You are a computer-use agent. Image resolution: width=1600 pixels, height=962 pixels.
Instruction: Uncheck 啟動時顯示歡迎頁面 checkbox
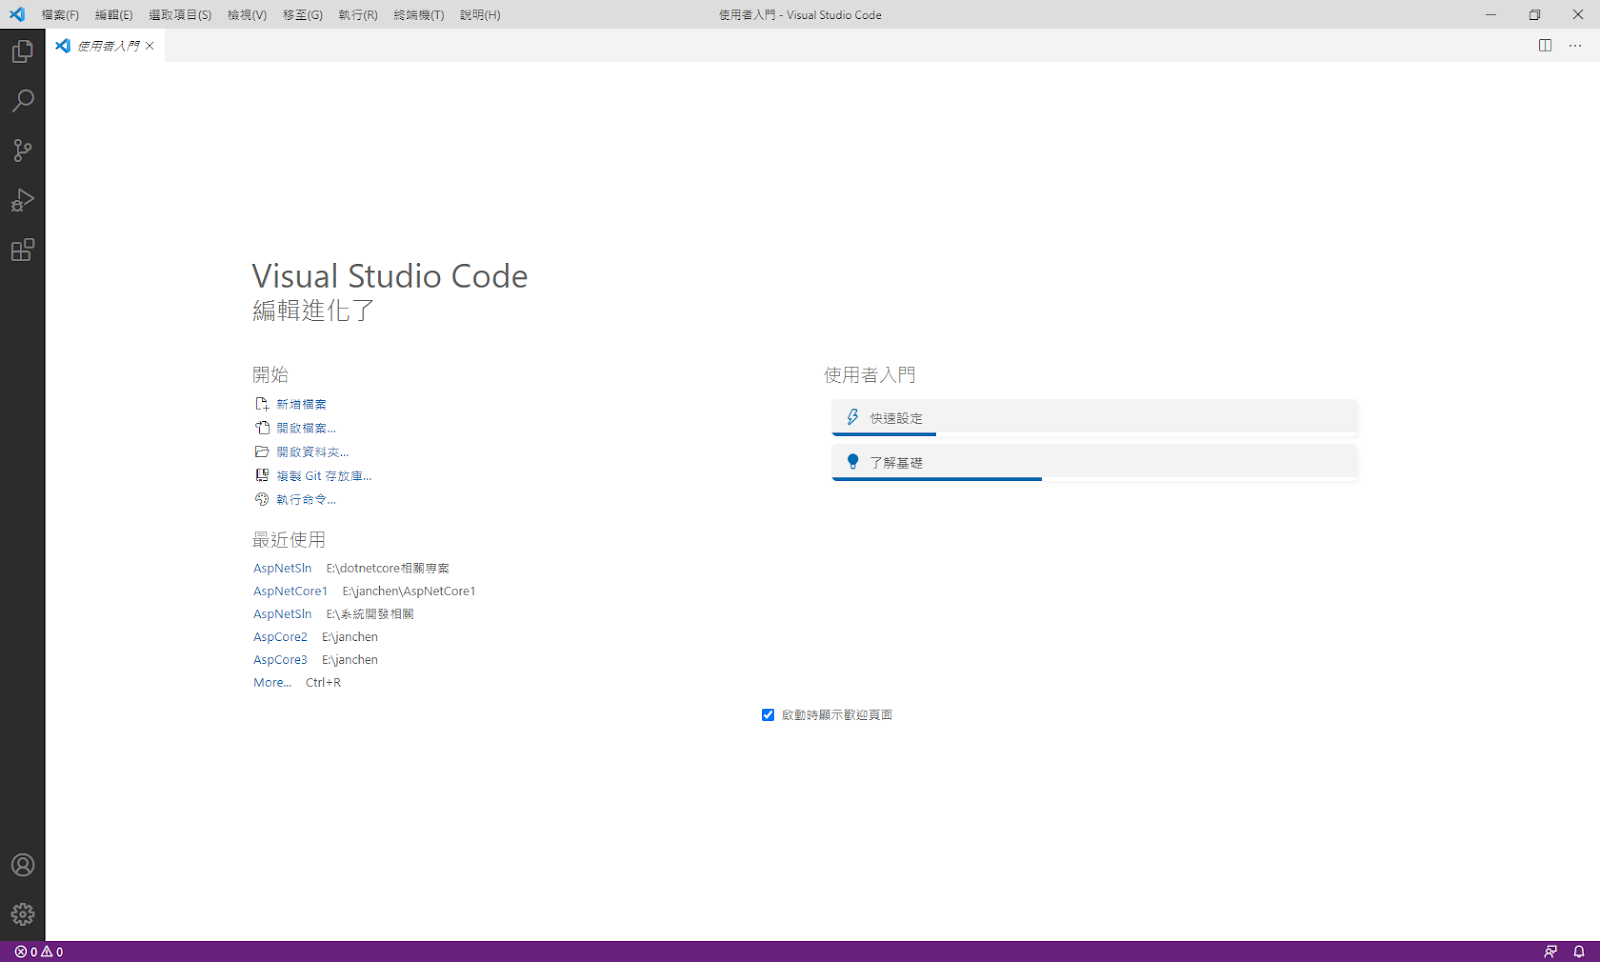click(x=768, y=715)
